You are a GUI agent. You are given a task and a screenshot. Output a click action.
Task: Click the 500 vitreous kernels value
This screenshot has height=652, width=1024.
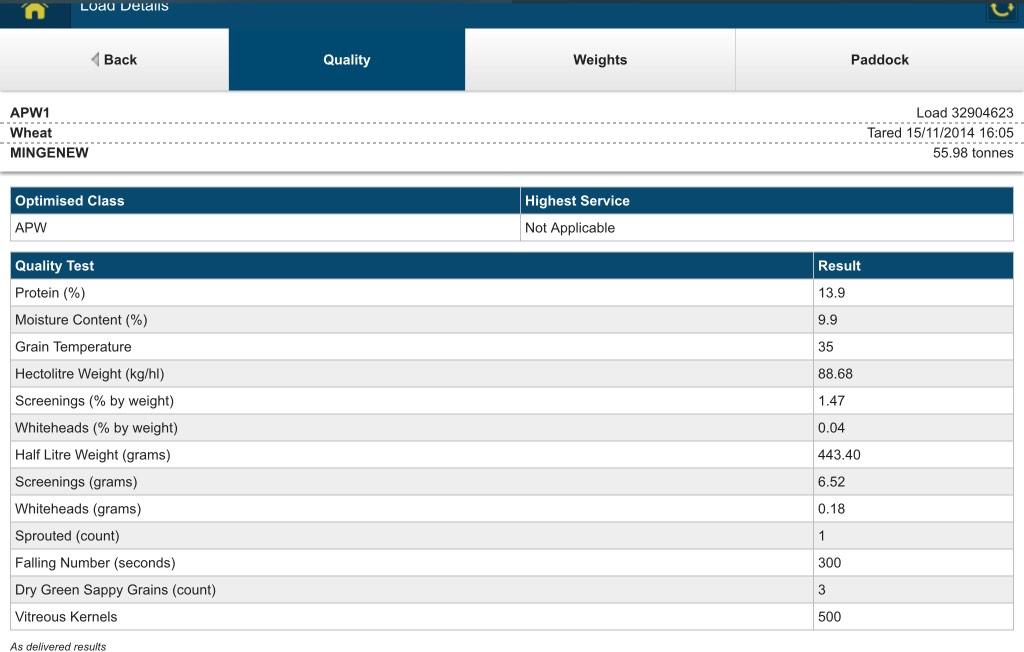pos(829,617)
